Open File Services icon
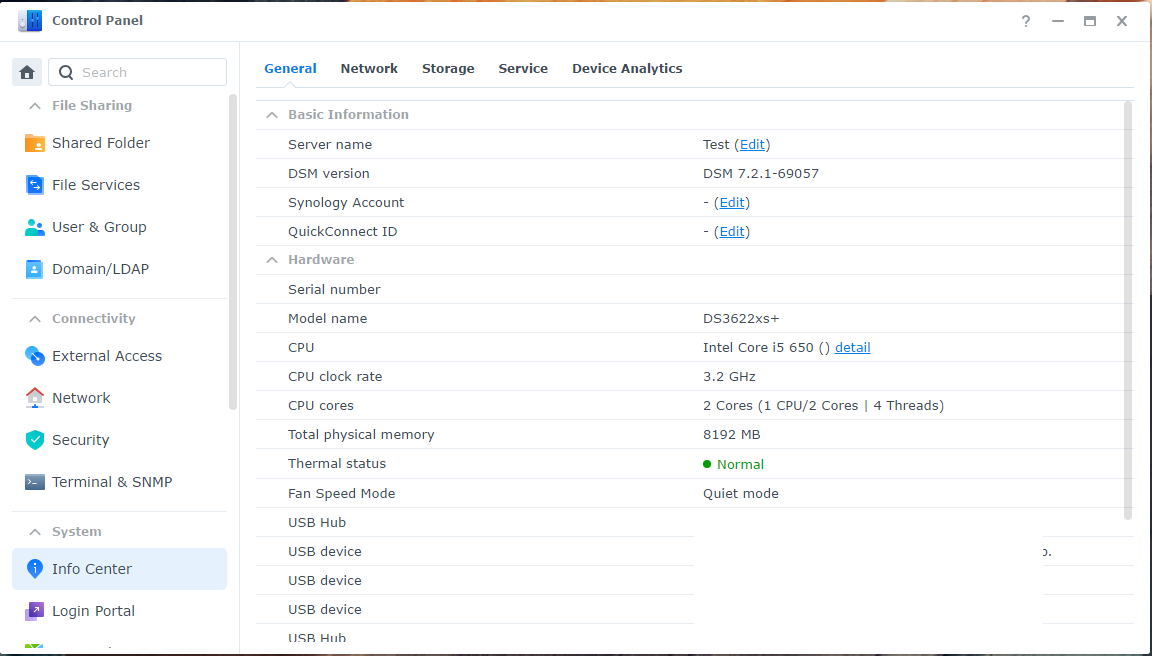This screenshot has height=656, width=1152. pos(35,185)
